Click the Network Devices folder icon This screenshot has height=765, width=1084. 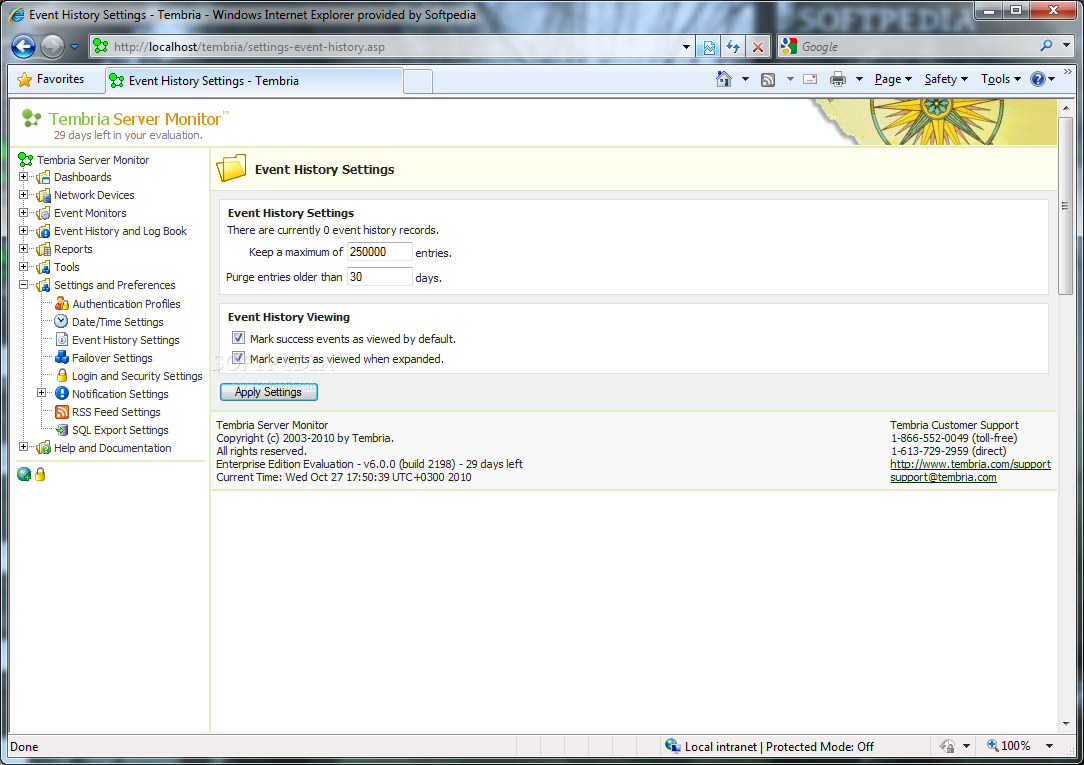(44, 196)
